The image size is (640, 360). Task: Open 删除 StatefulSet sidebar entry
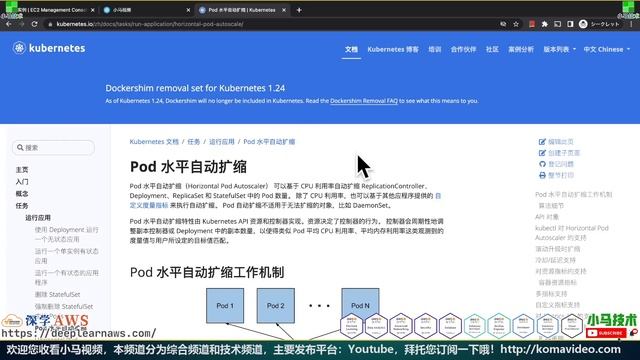tap(58, 294)
